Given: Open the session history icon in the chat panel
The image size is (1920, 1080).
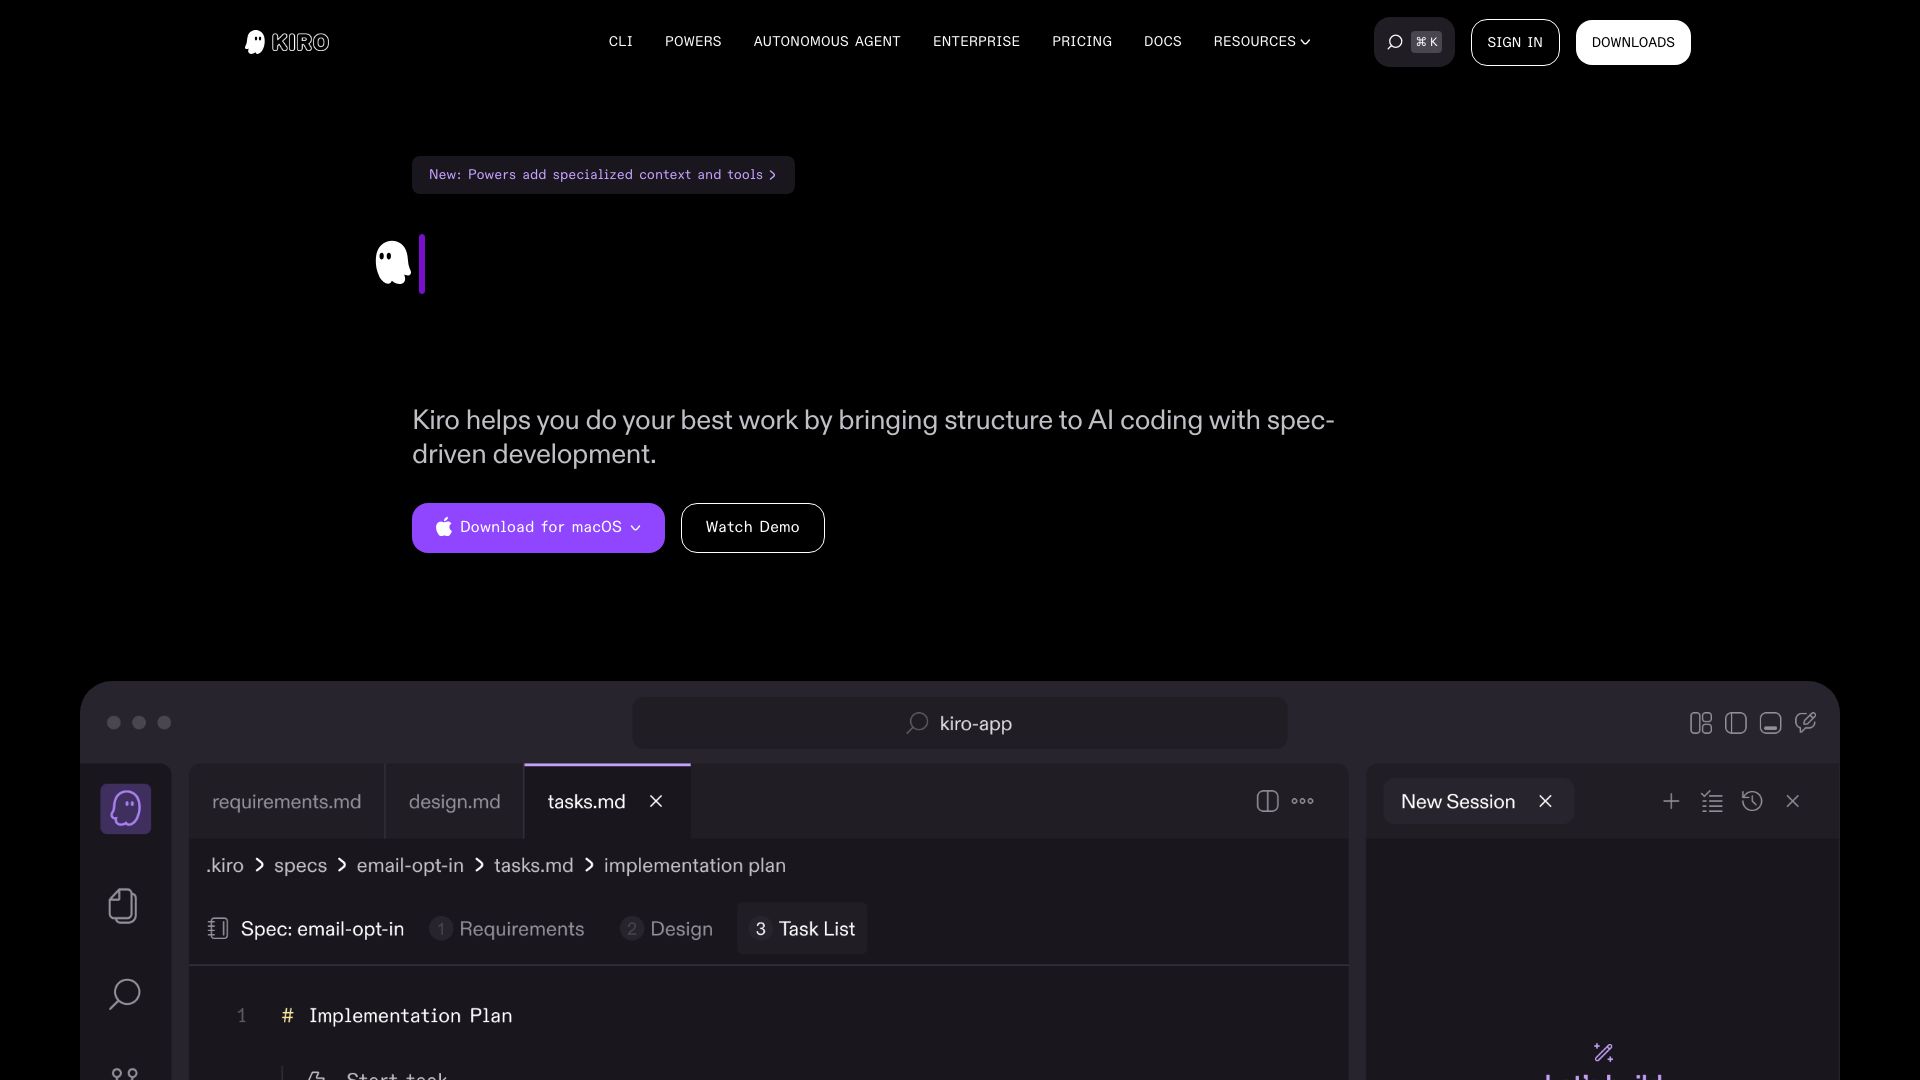Looking at the screenshot, I should pyautogui.click(x=1752, y=801).
